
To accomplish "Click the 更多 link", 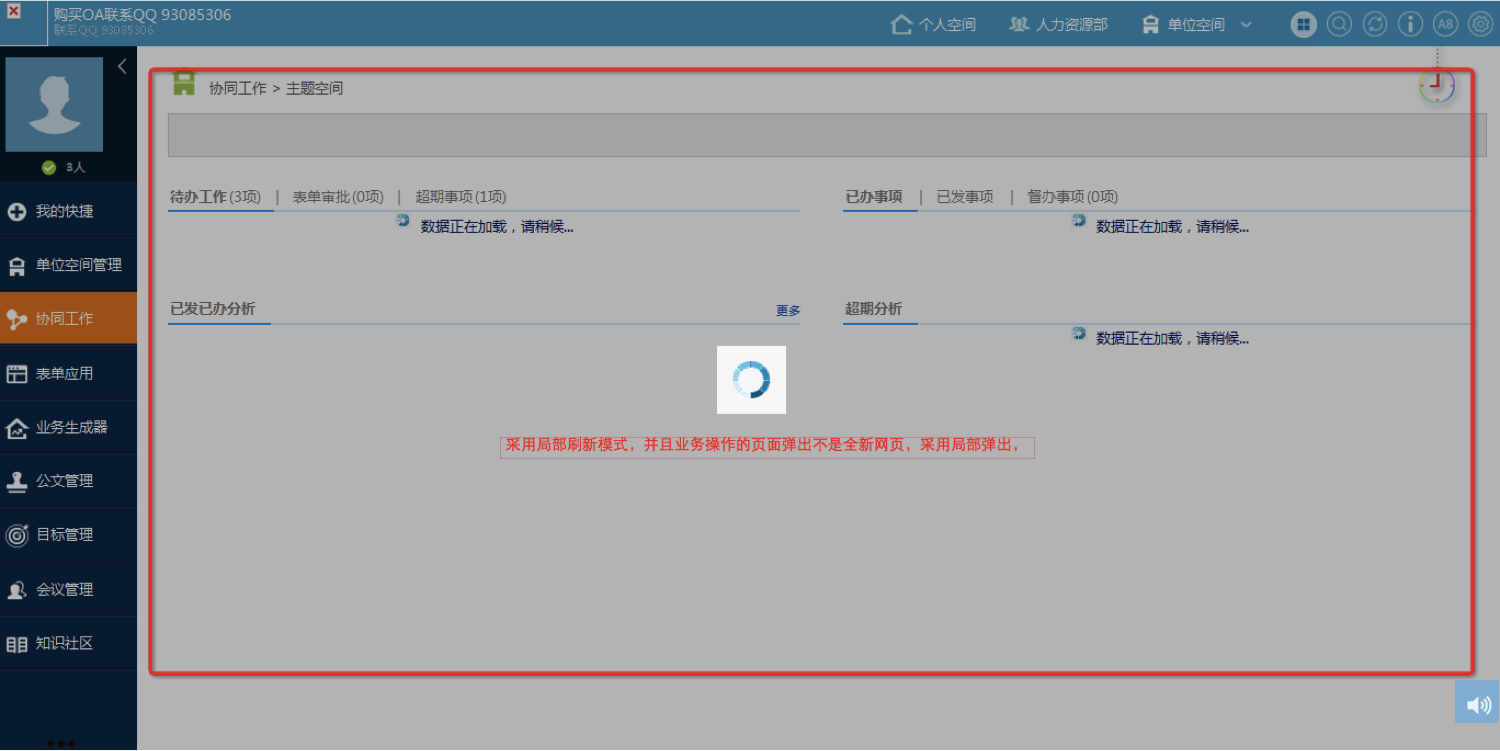I will (788, 311).
